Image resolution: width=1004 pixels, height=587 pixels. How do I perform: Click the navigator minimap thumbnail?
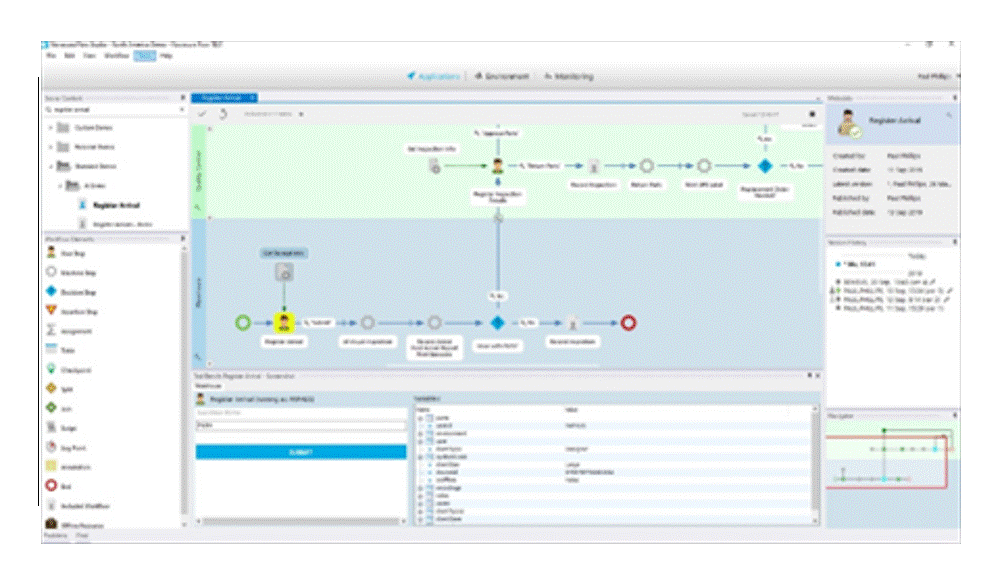pos(893,474)
